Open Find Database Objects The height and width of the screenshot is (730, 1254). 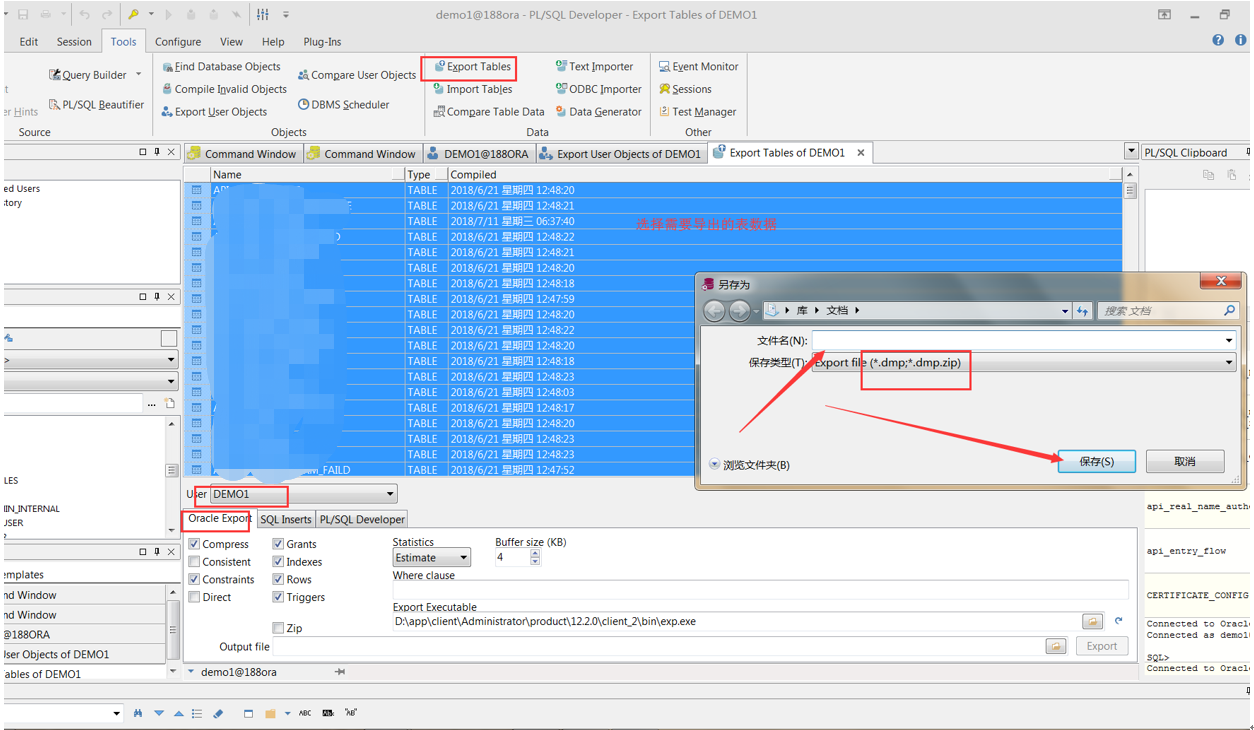[x=221, y=67]
